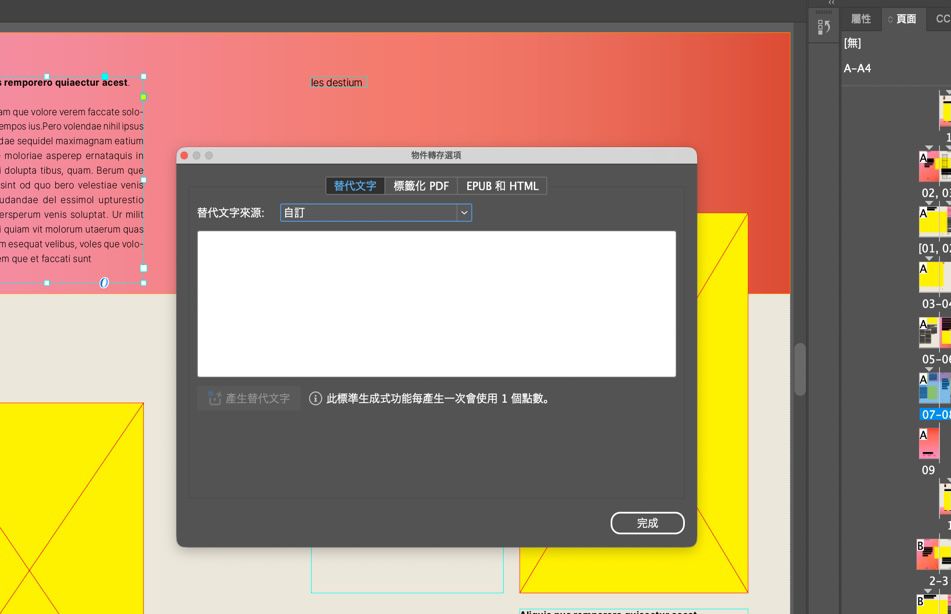Select the 替代文字 tab
The height and width of the screenshot is (614, 951).
point(355,186)
